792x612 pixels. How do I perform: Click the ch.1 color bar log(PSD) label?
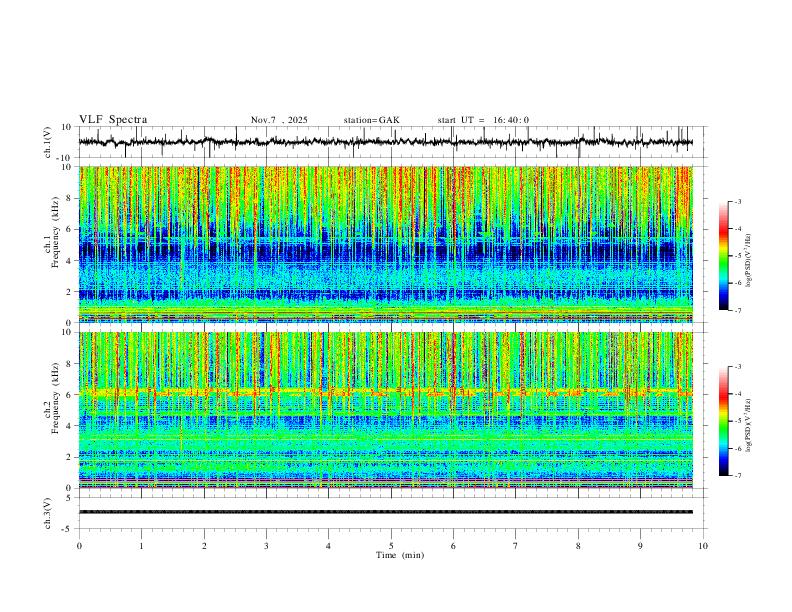[x=749, y=260]
